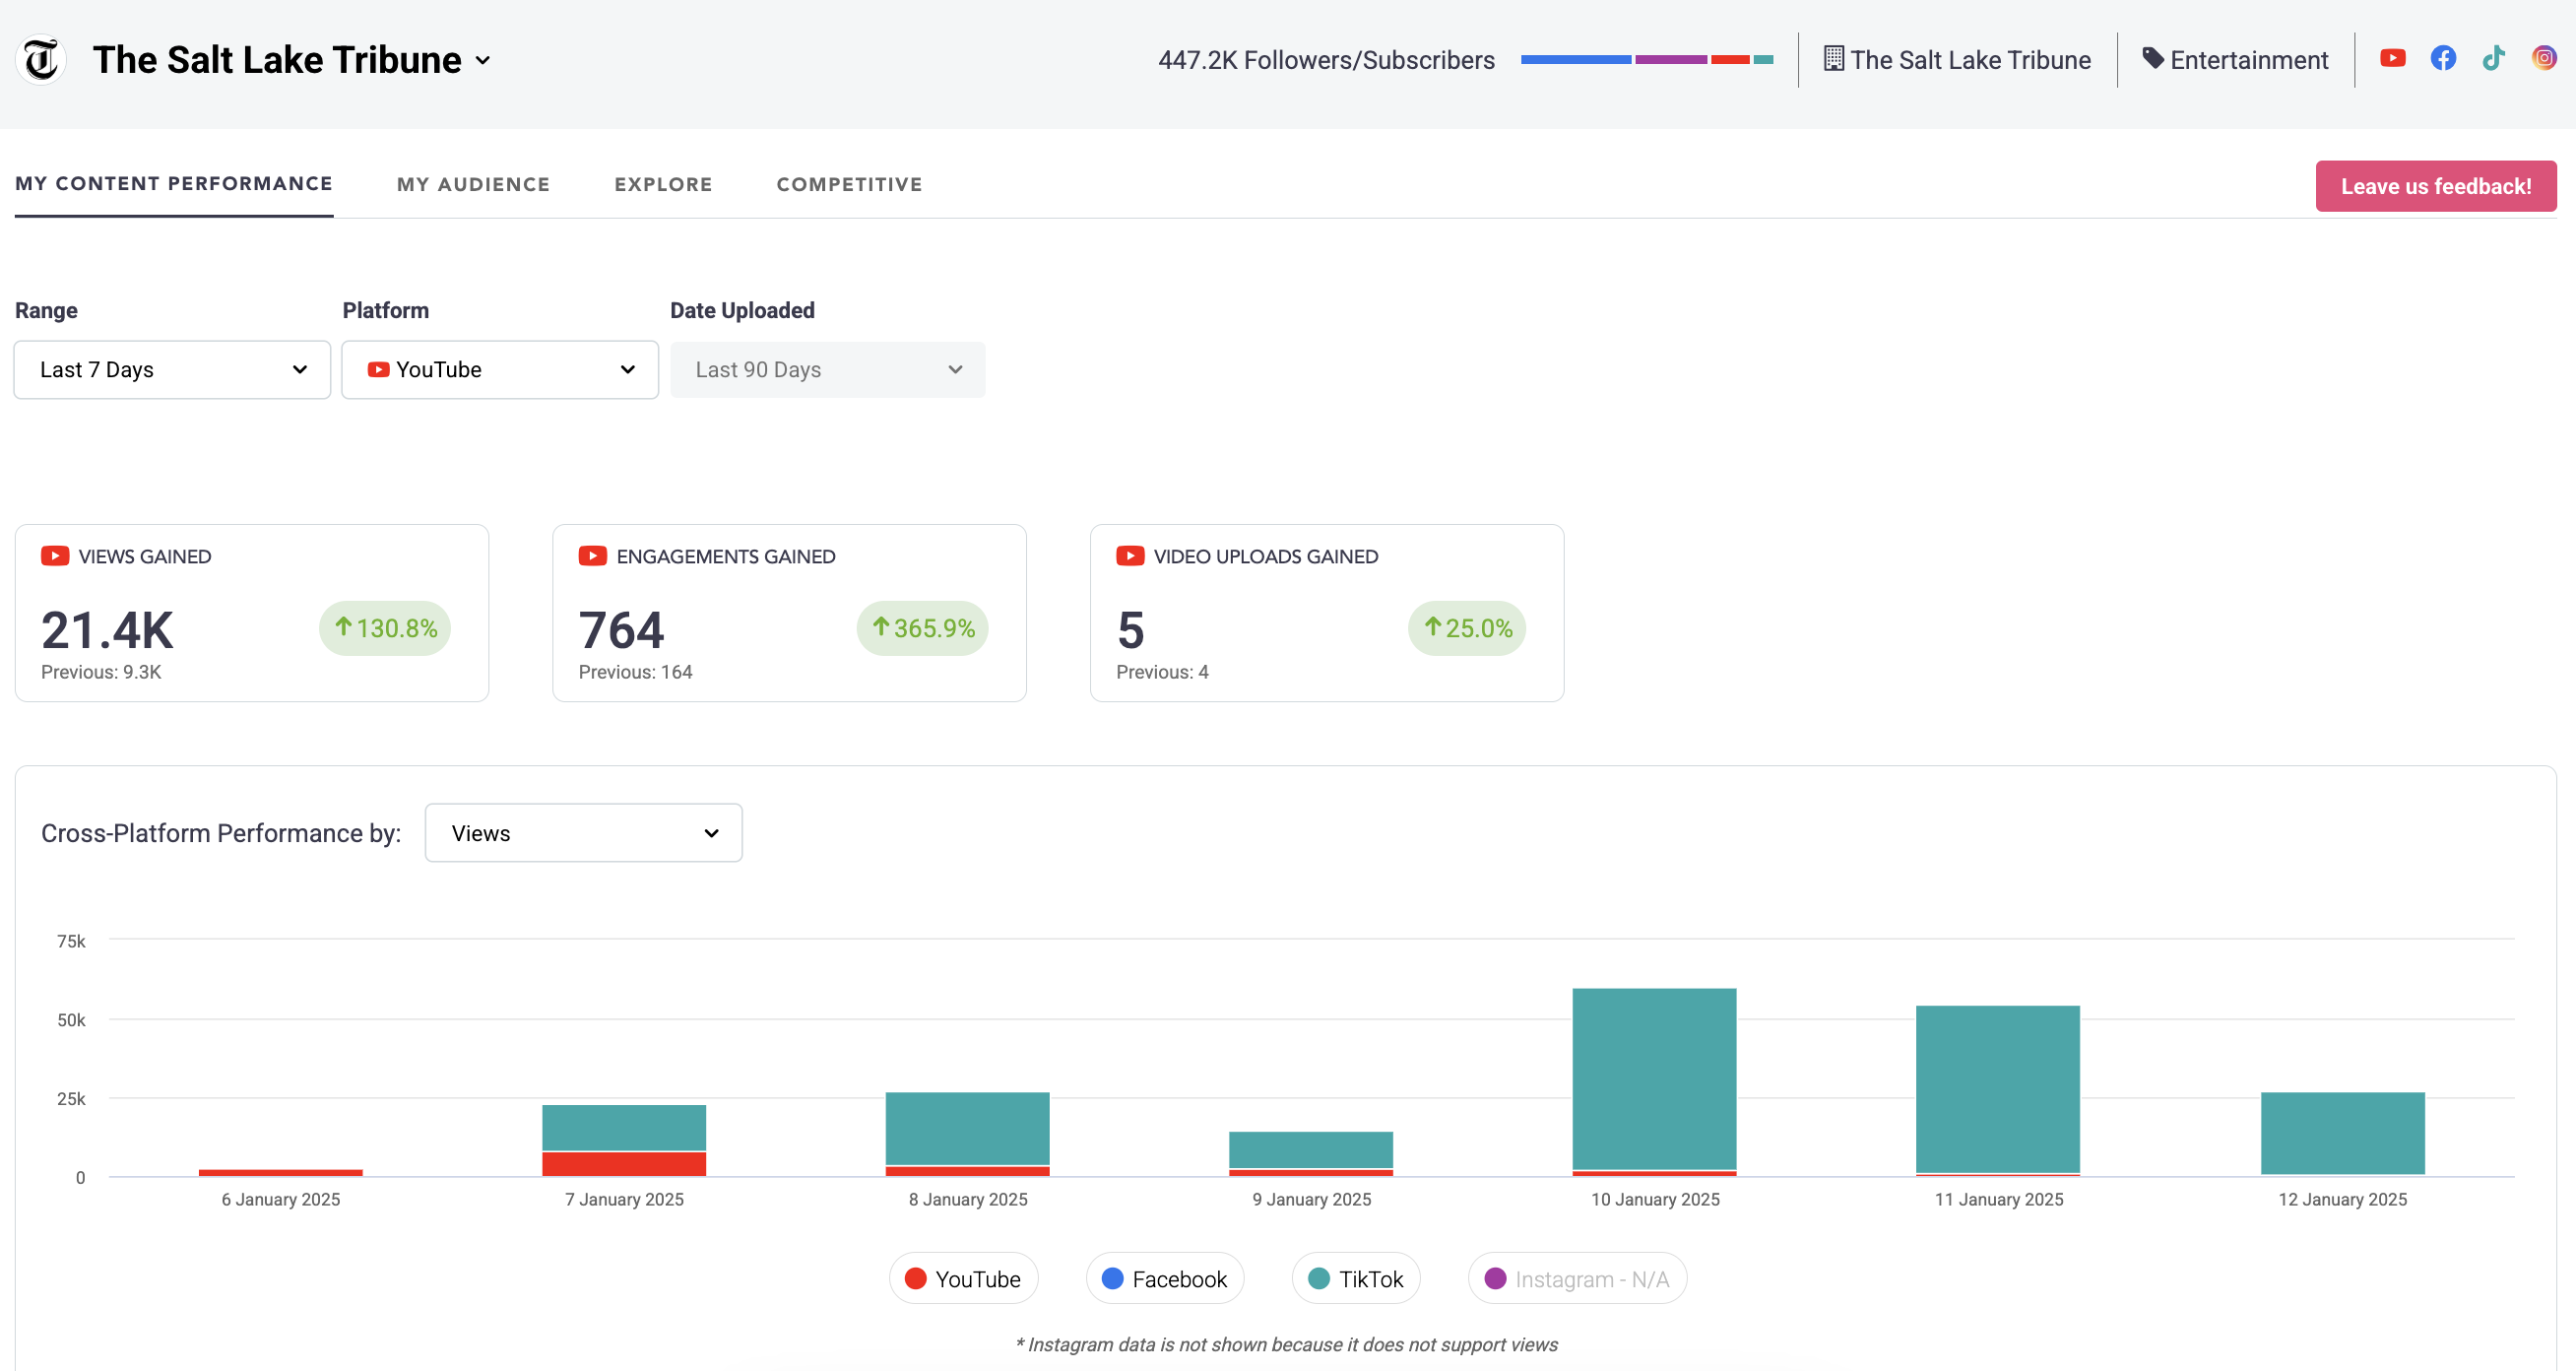
Task: Click the 10 January 2025 TikTok bar
Action: [x=1654, y=1078]
